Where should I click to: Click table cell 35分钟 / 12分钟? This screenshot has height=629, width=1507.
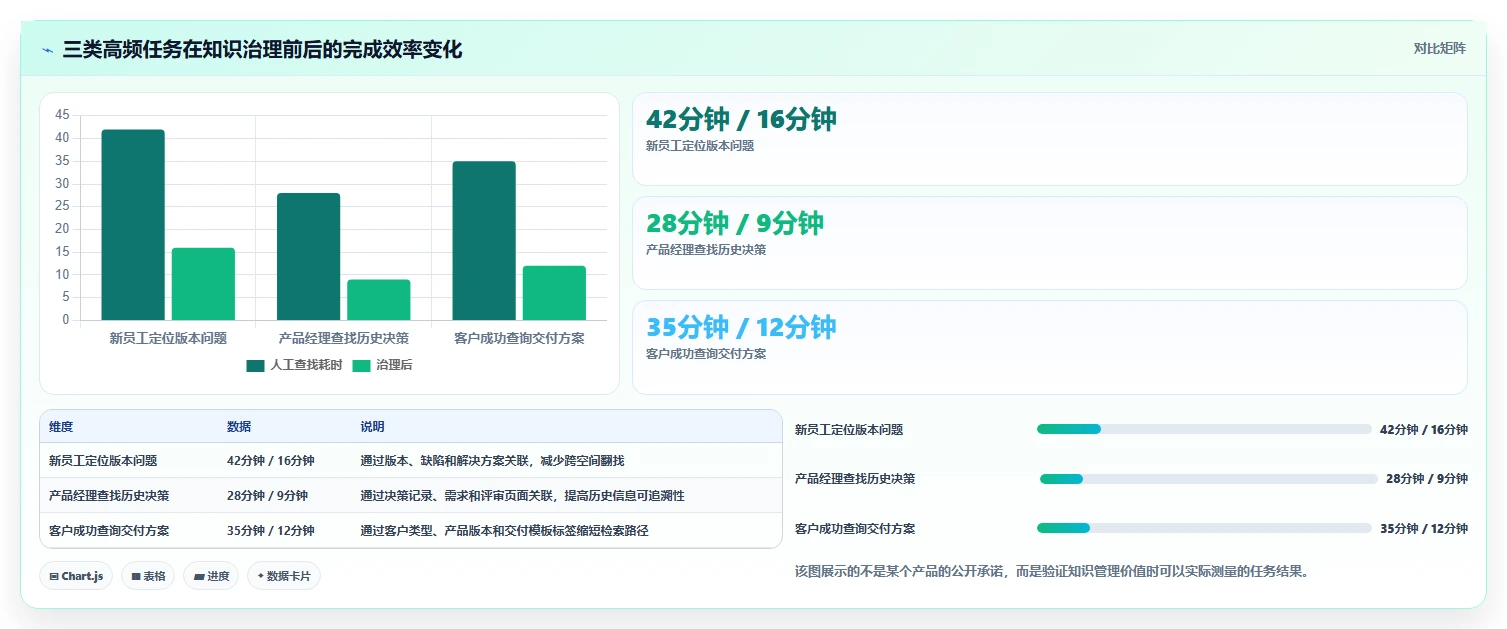(x=271, y=531)
